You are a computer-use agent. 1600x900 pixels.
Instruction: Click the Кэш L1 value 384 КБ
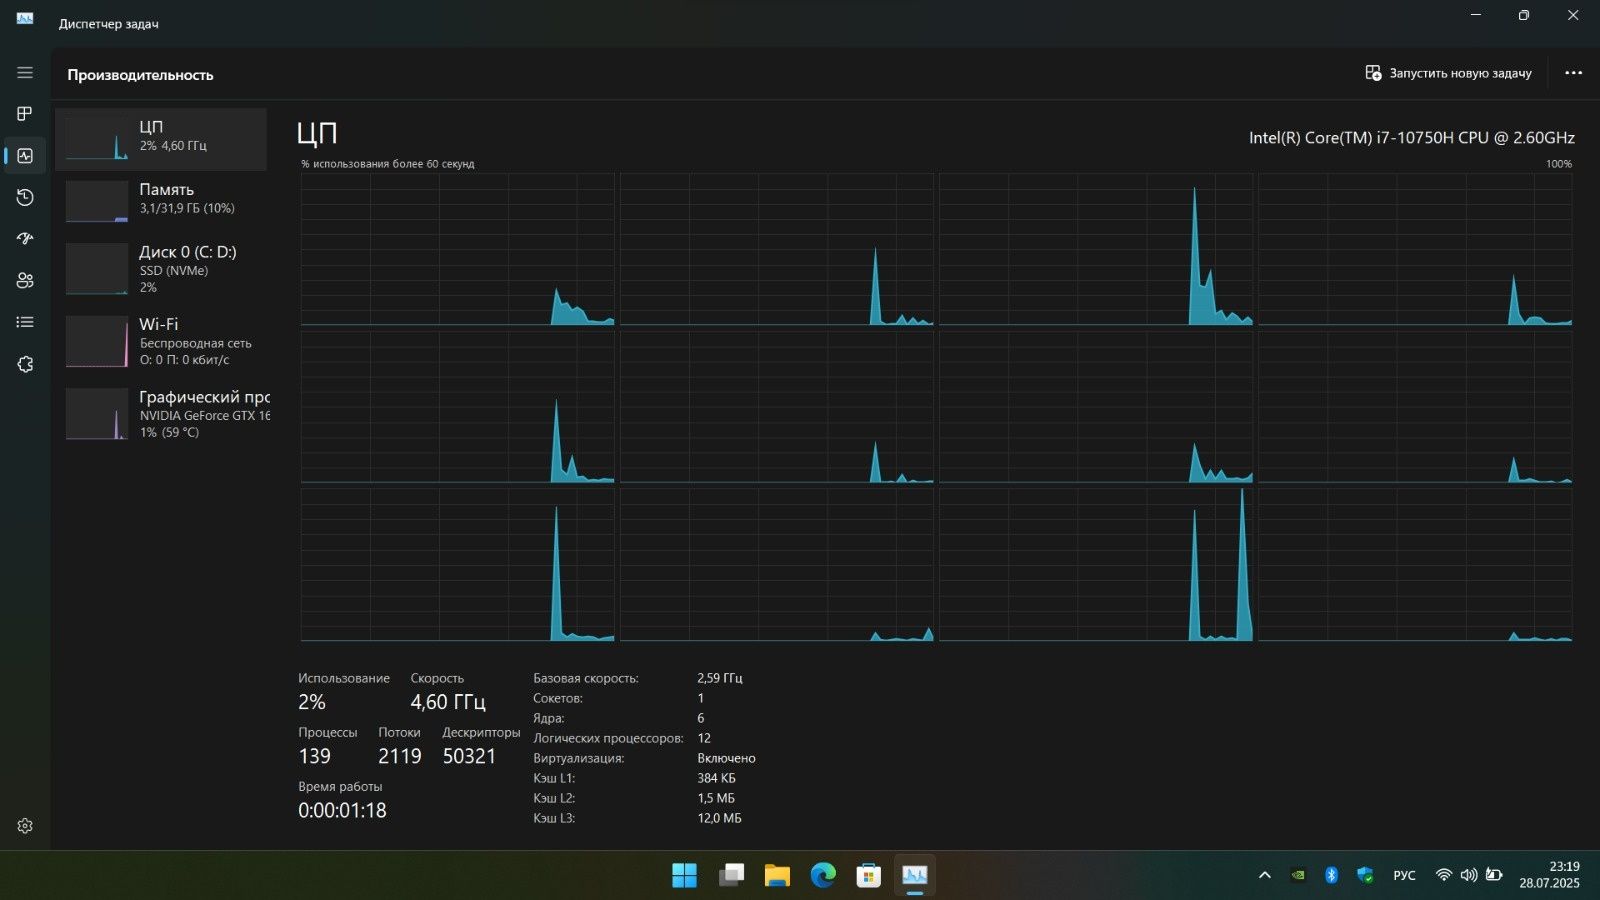point(716,778)
